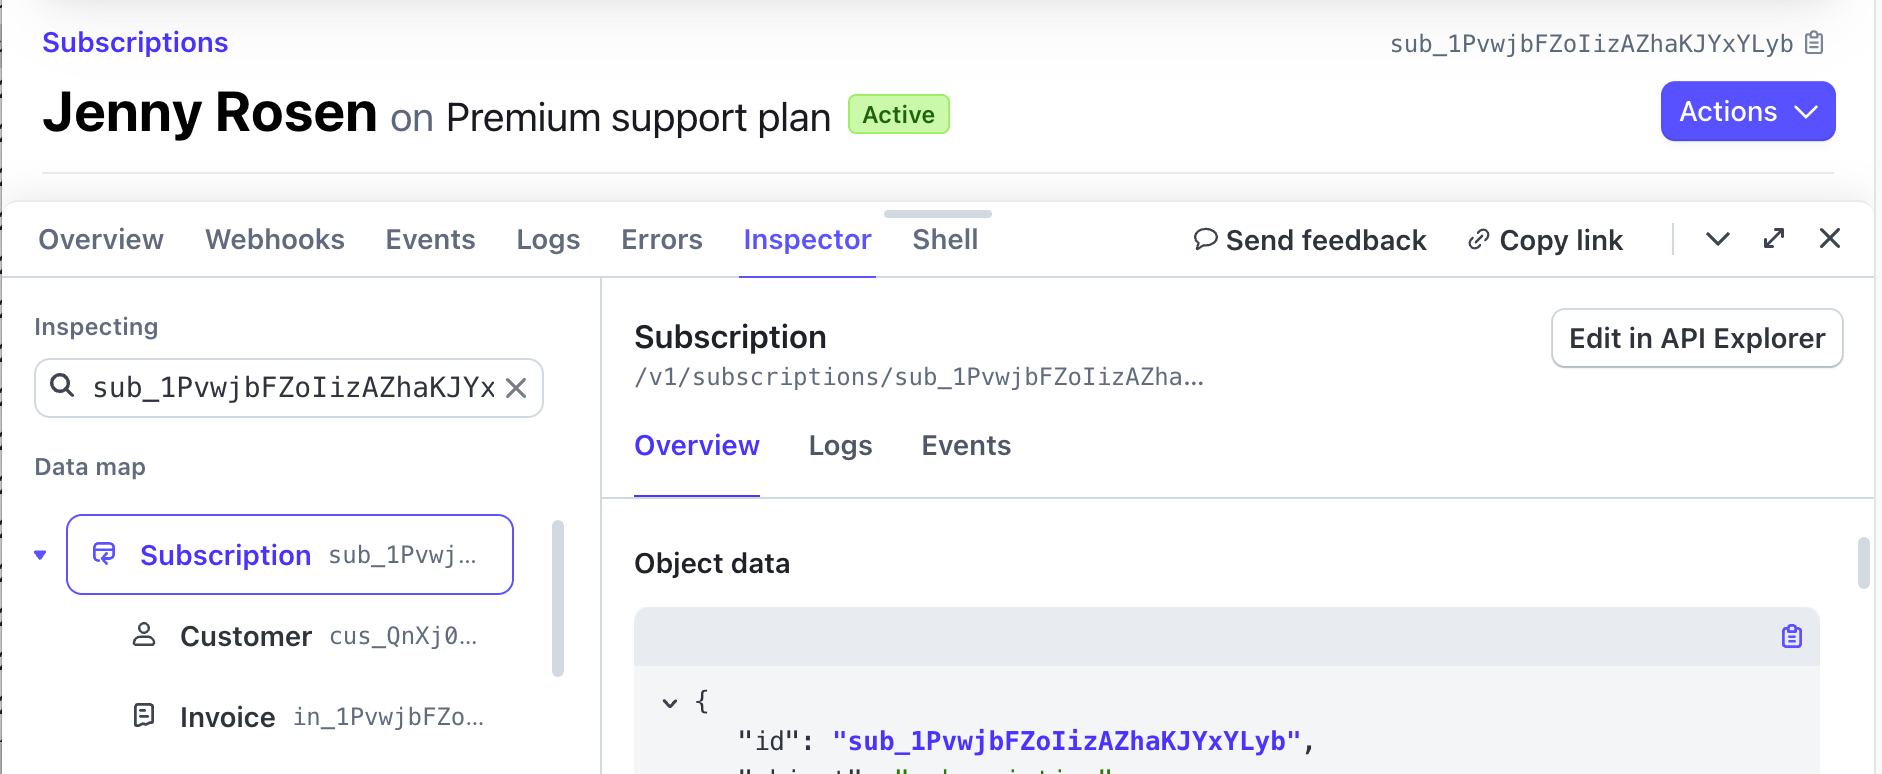Click the Data map scrollbar

coord(558,598)
